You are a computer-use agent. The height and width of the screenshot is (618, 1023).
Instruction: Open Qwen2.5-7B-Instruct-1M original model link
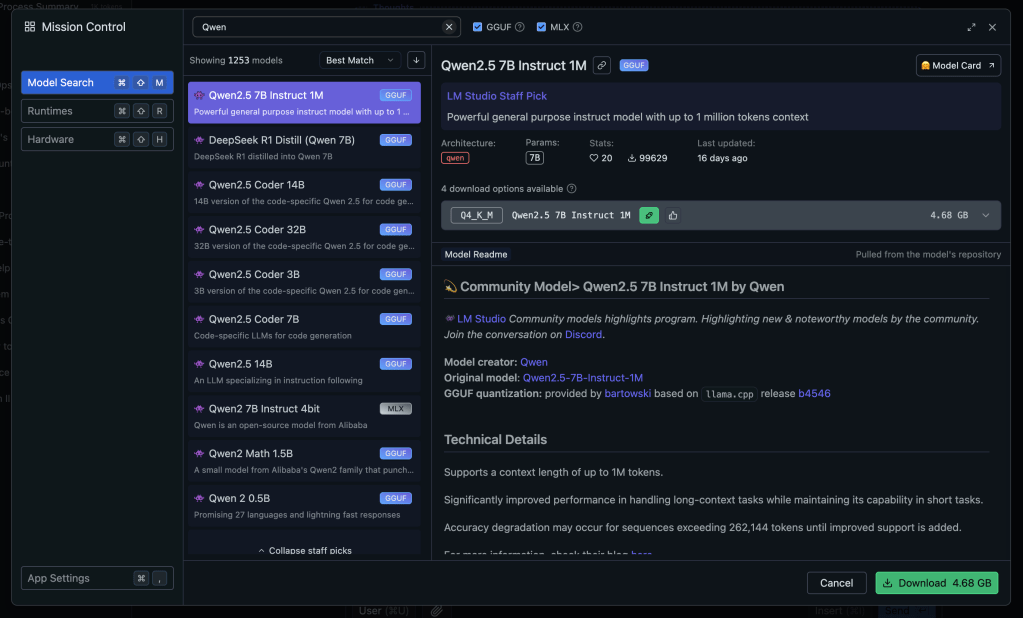point(583,378)
